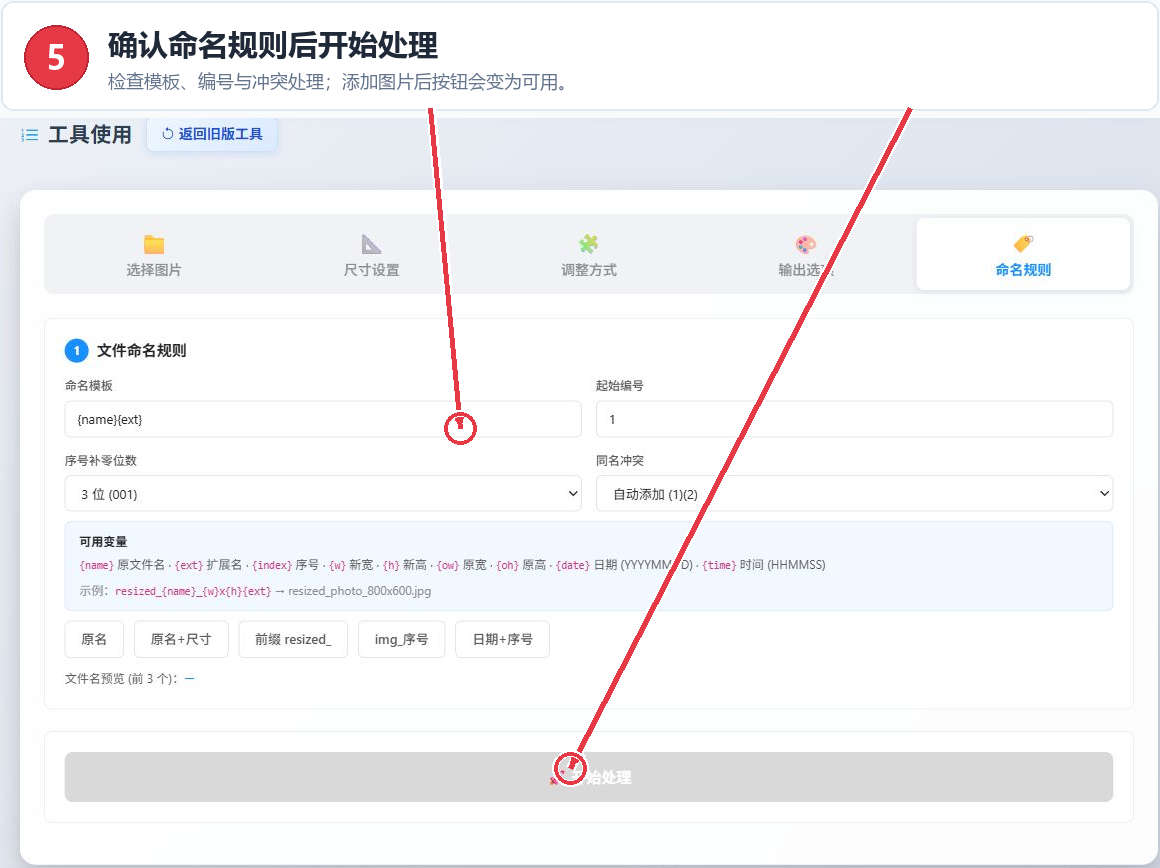
Task: Click the 文件命名规则 section heading
Action: click(x=141, y=351)
